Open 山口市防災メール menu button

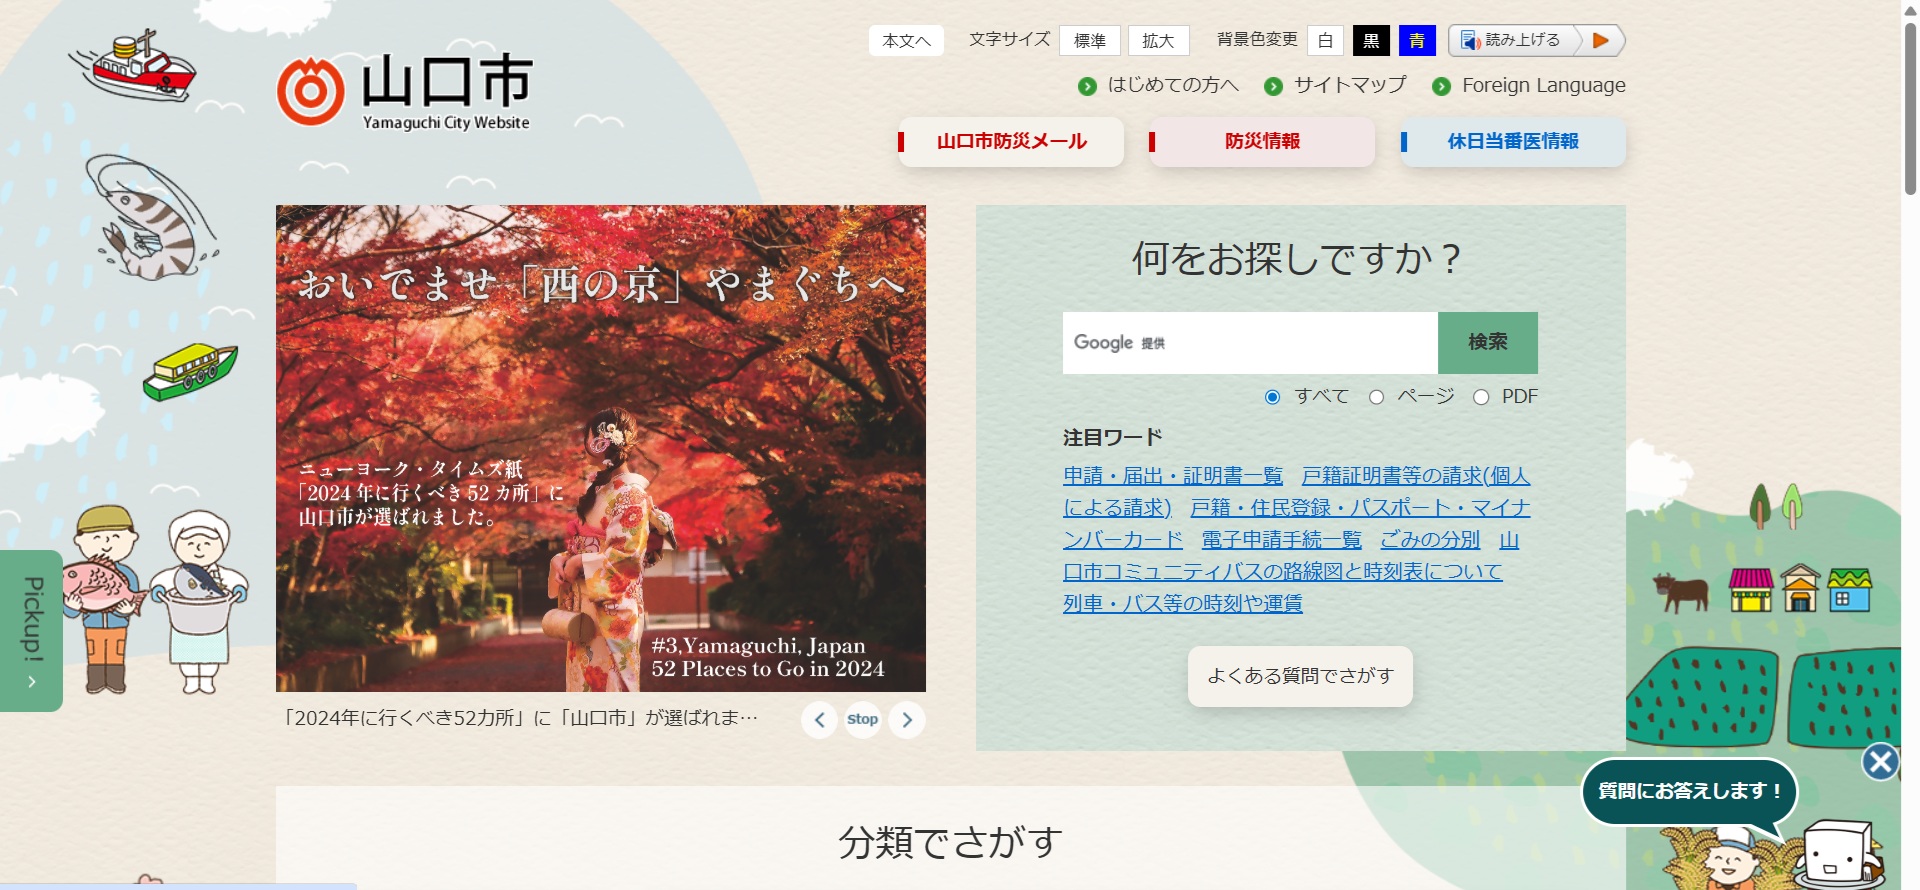[x=1011, y=141]
